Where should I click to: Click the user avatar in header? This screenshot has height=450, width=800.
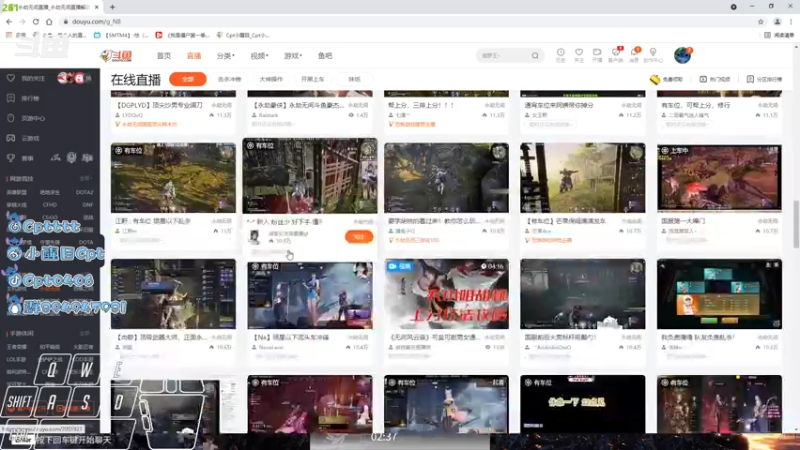pyautogui.click(x=682, y=55)
